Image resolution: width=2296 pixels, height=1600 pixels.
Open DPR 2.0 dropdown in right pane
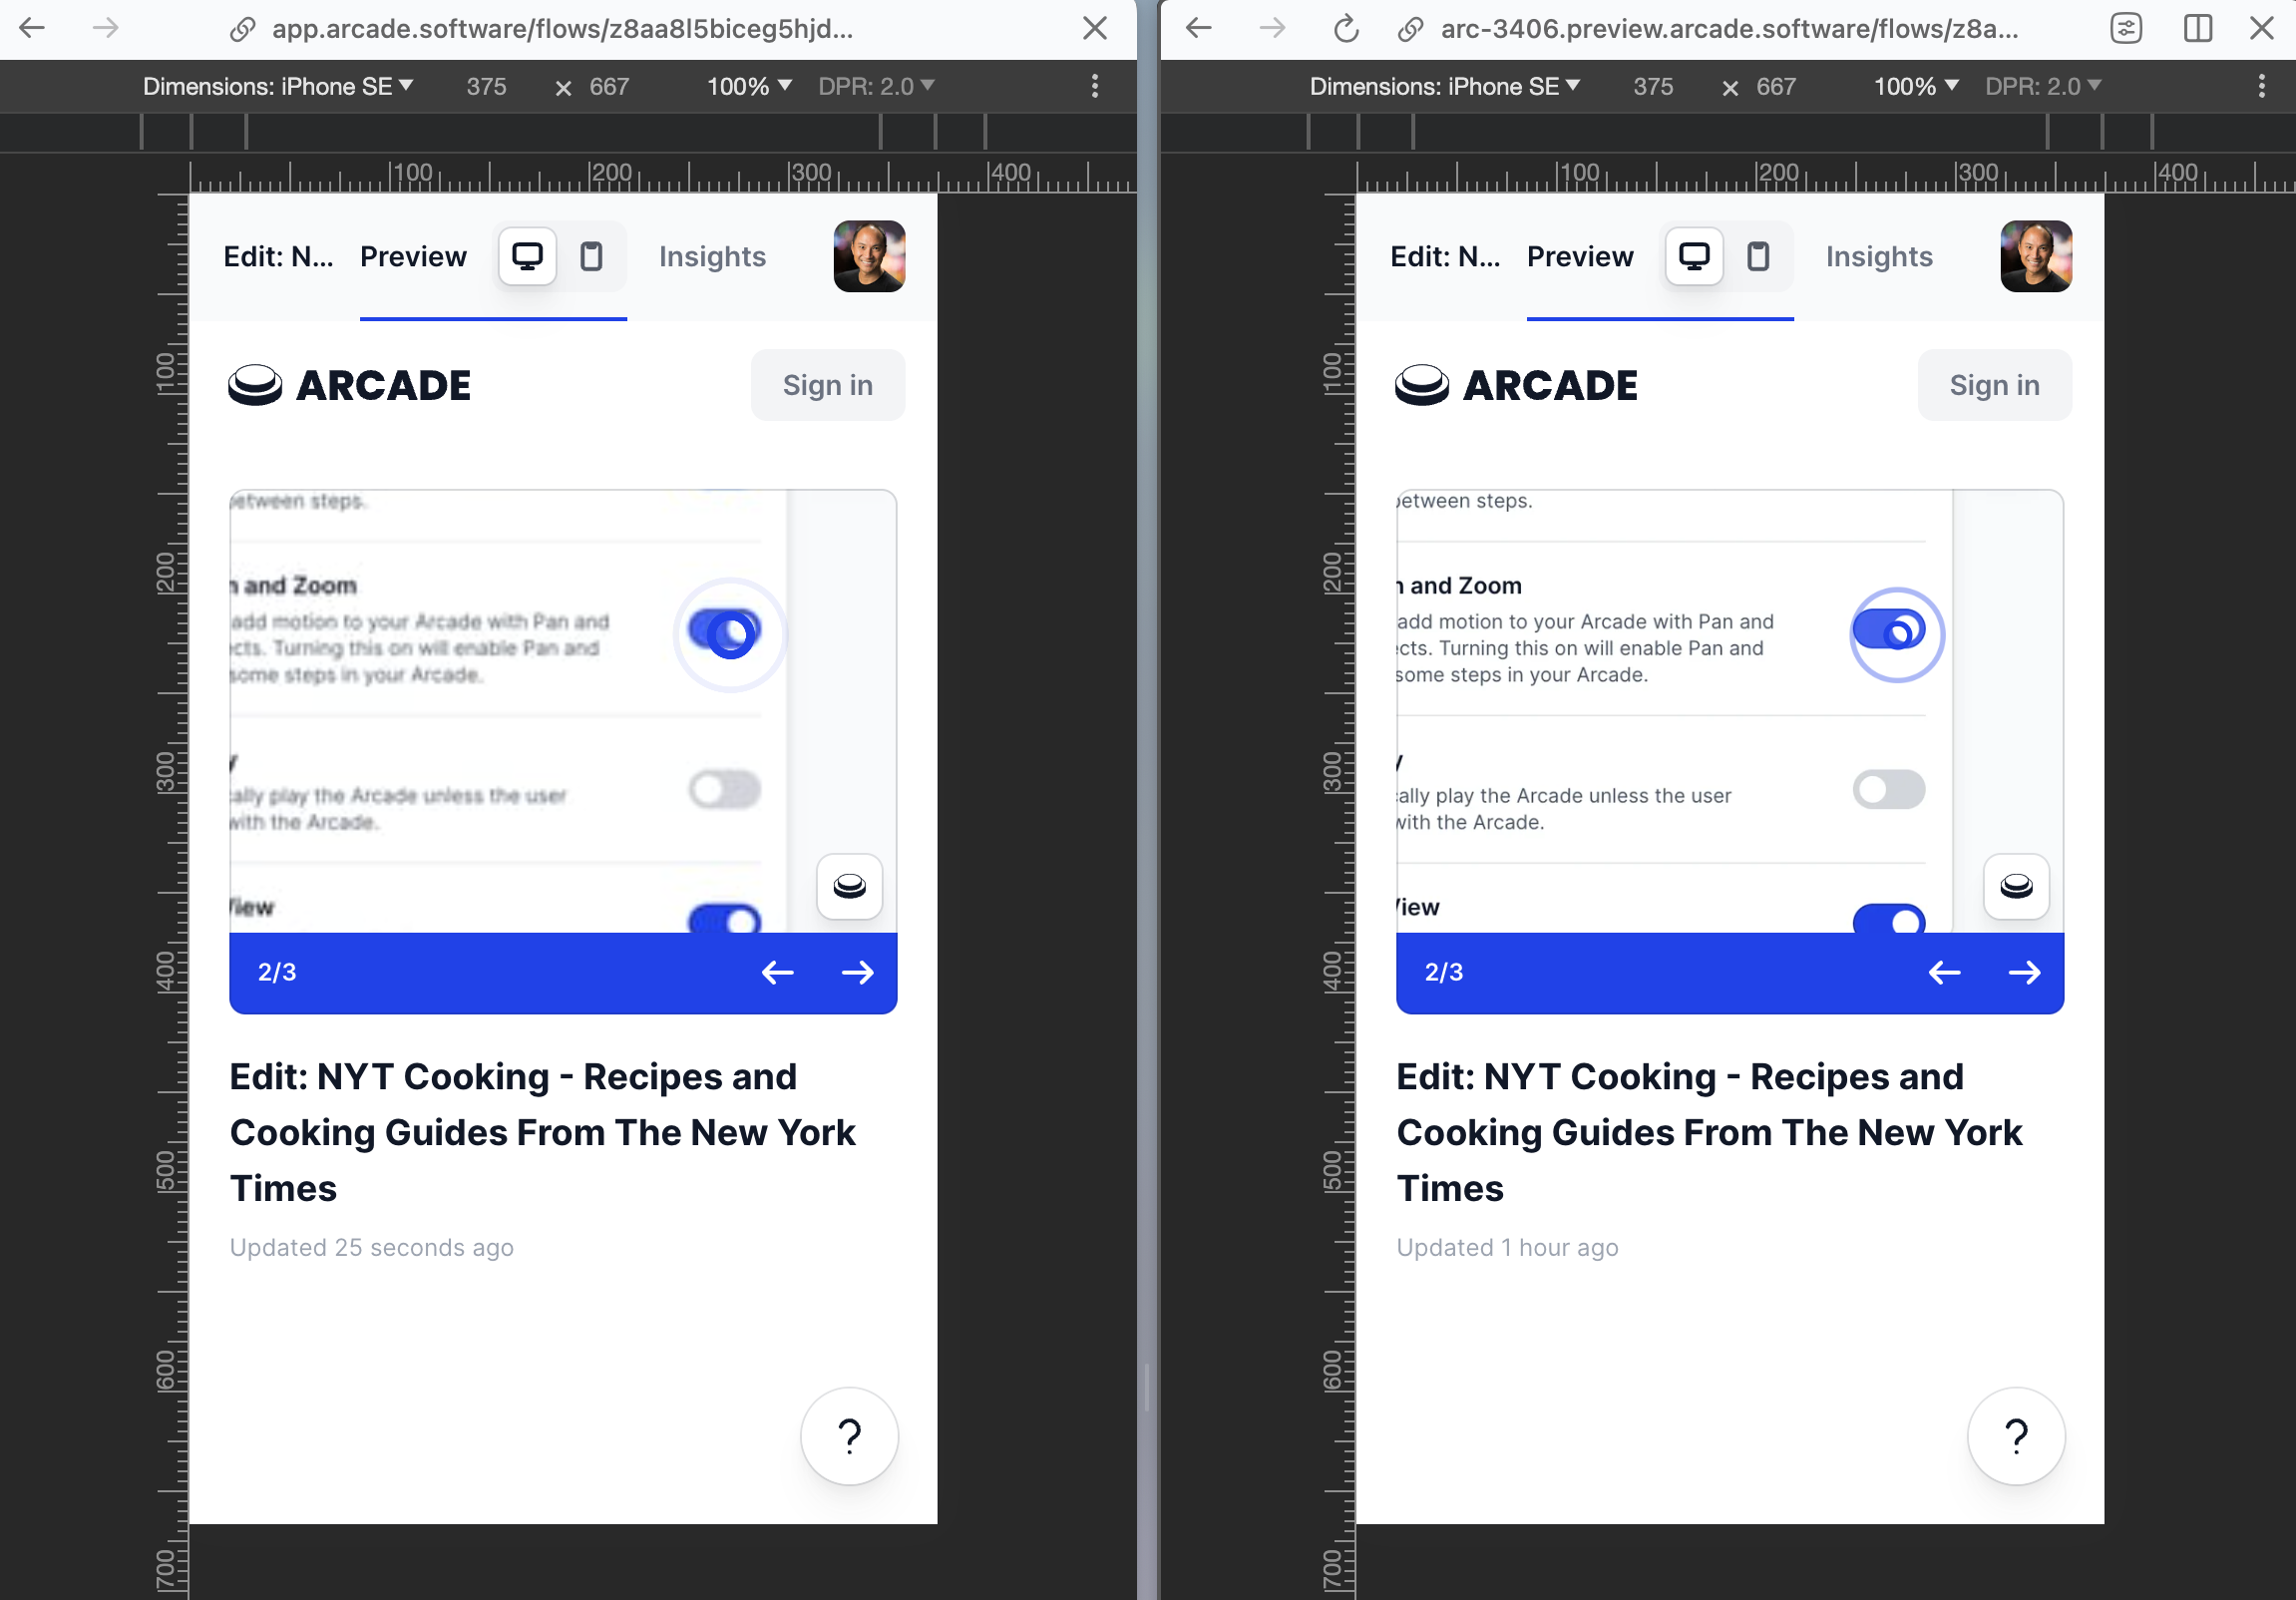pyautogui.click(x=2043, y=87)
